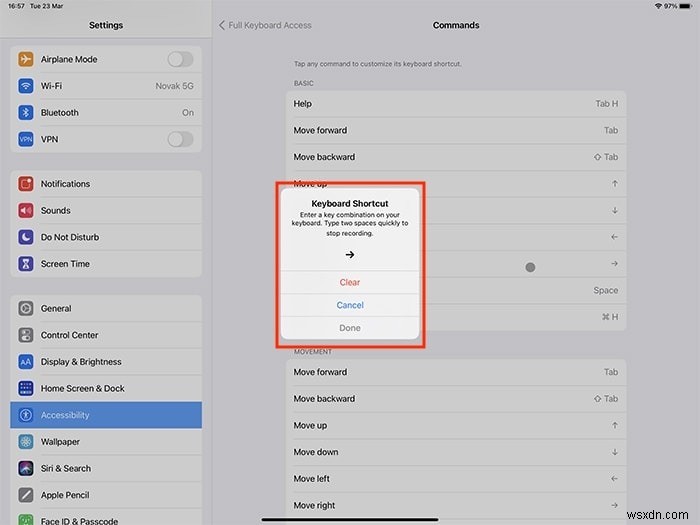Screen dimensions: 700x525
Task: Tap the Bluetooth icon
Action: tap(25, 112)
